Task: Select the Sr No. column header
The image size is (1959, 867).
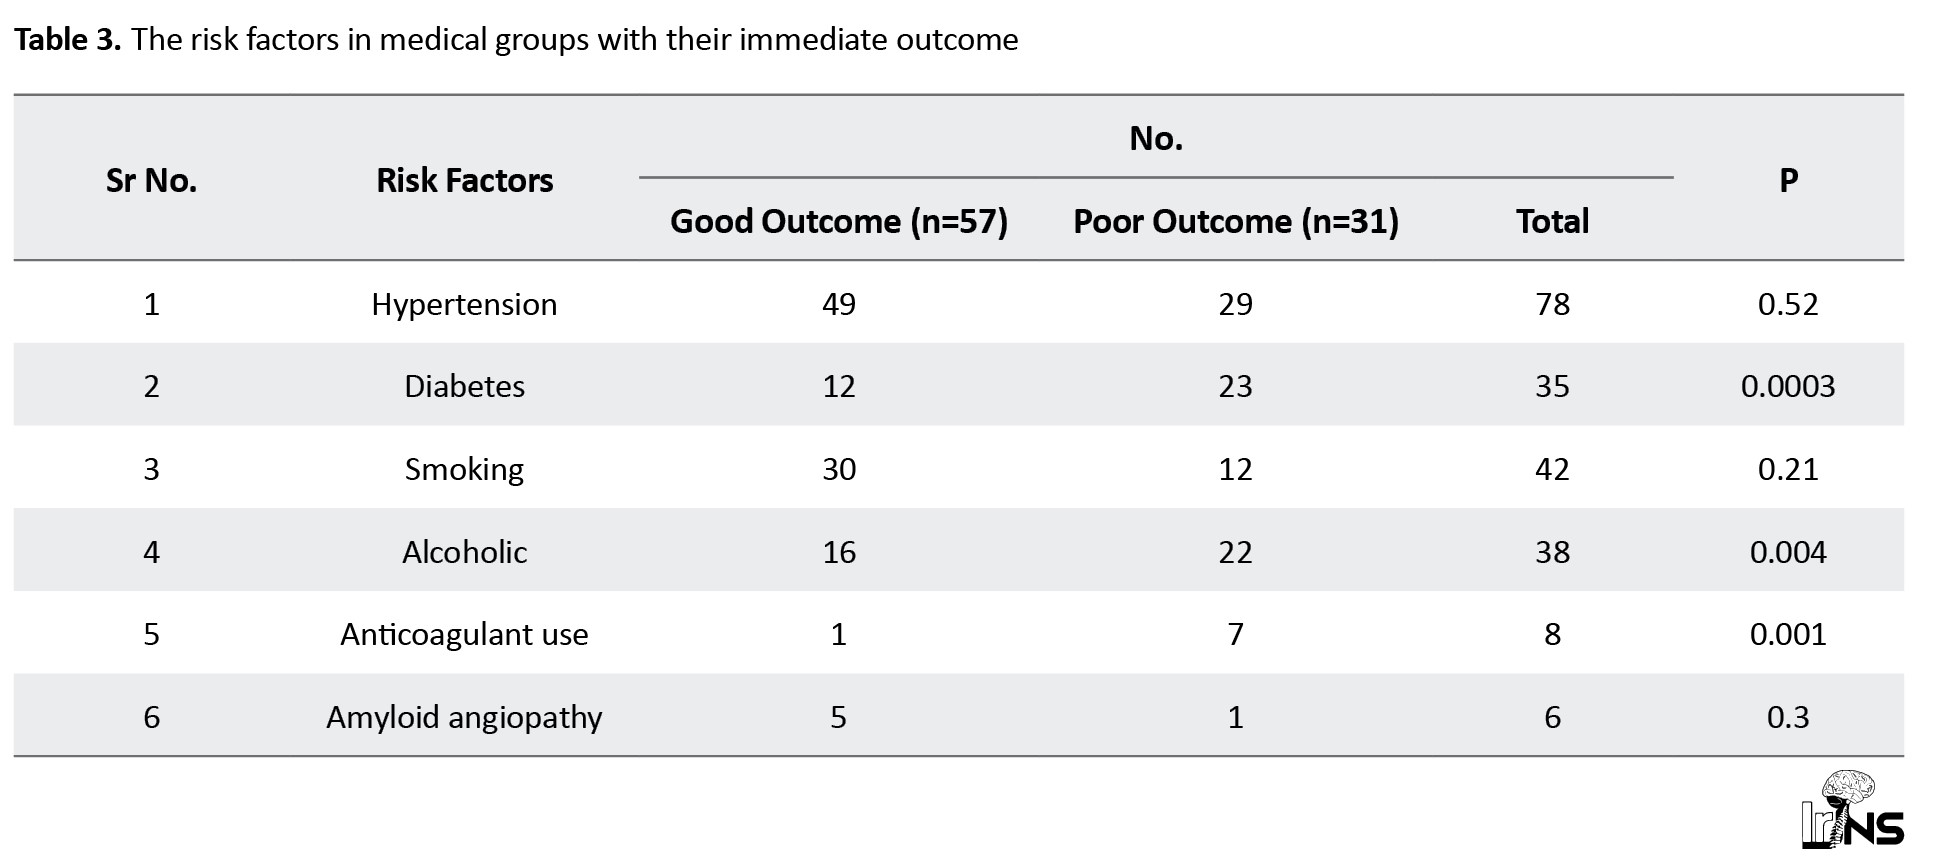Action: click(151, 180)
